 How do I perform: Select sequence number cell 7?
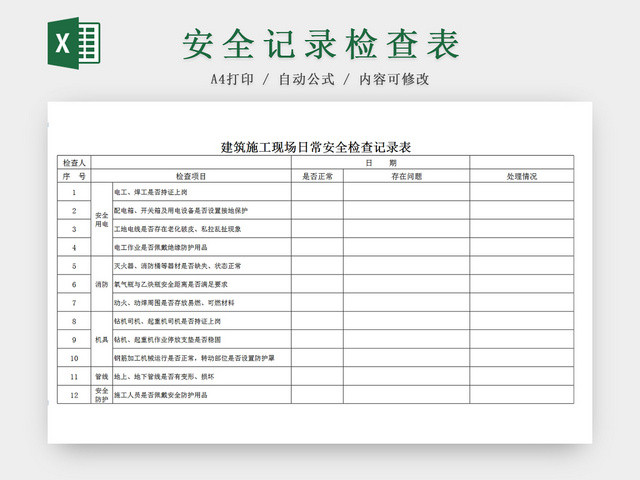click(x=74, y=303)
